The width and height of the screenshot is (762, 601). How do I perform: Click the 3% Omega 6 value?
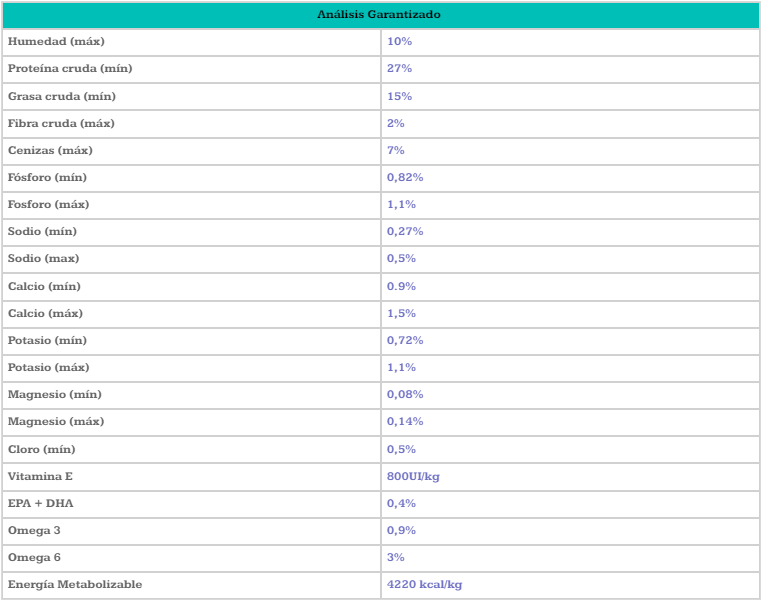396,557
